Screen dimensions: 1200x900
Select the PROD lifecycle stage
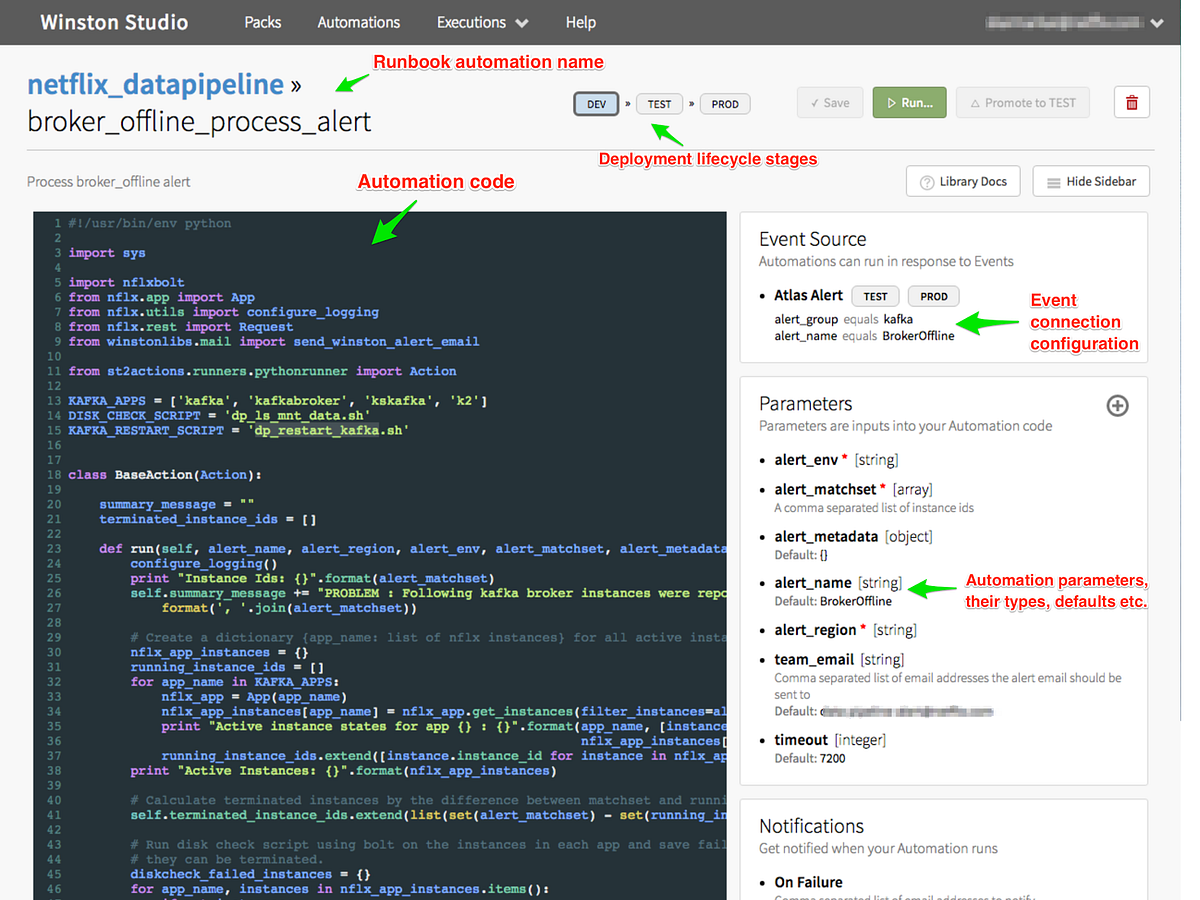725,104
